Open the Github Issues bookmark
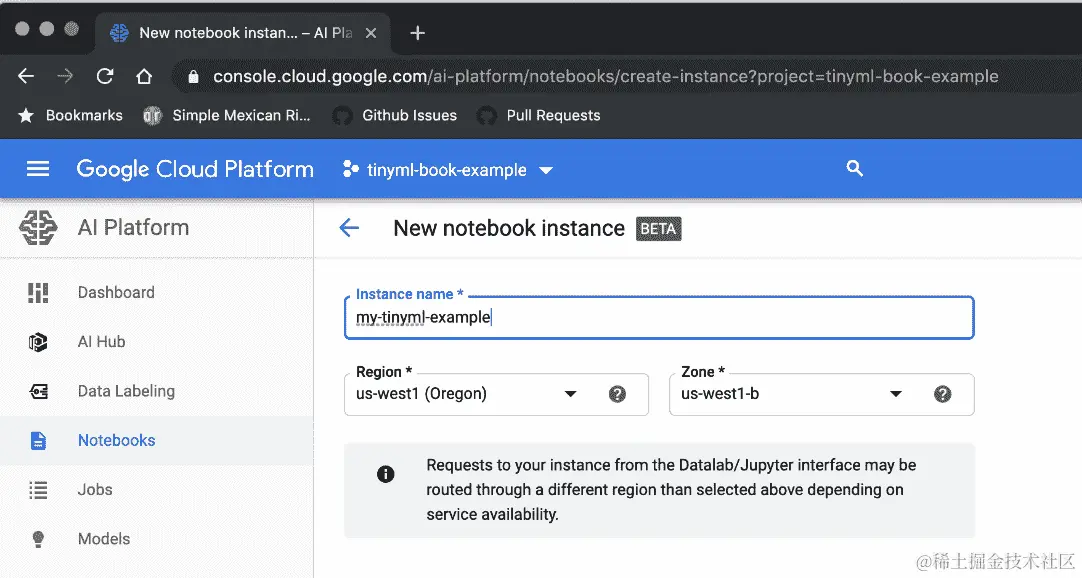Screen dimensions: 1082x578 tap(408, 115)
